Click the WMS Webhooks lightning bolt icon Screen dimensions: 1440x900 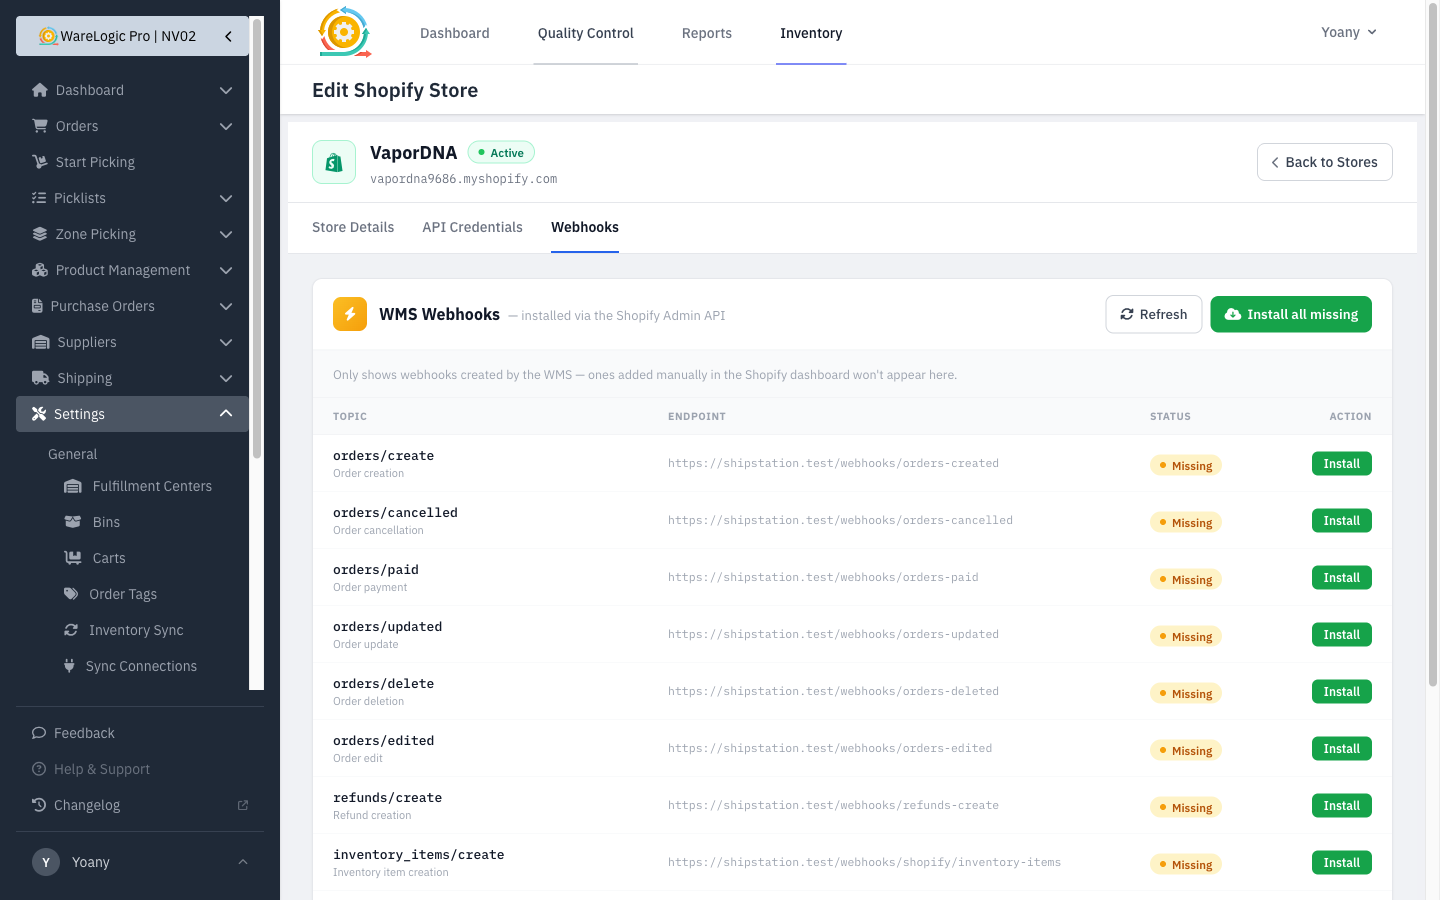pyautogui.click(x=350, y=314)
